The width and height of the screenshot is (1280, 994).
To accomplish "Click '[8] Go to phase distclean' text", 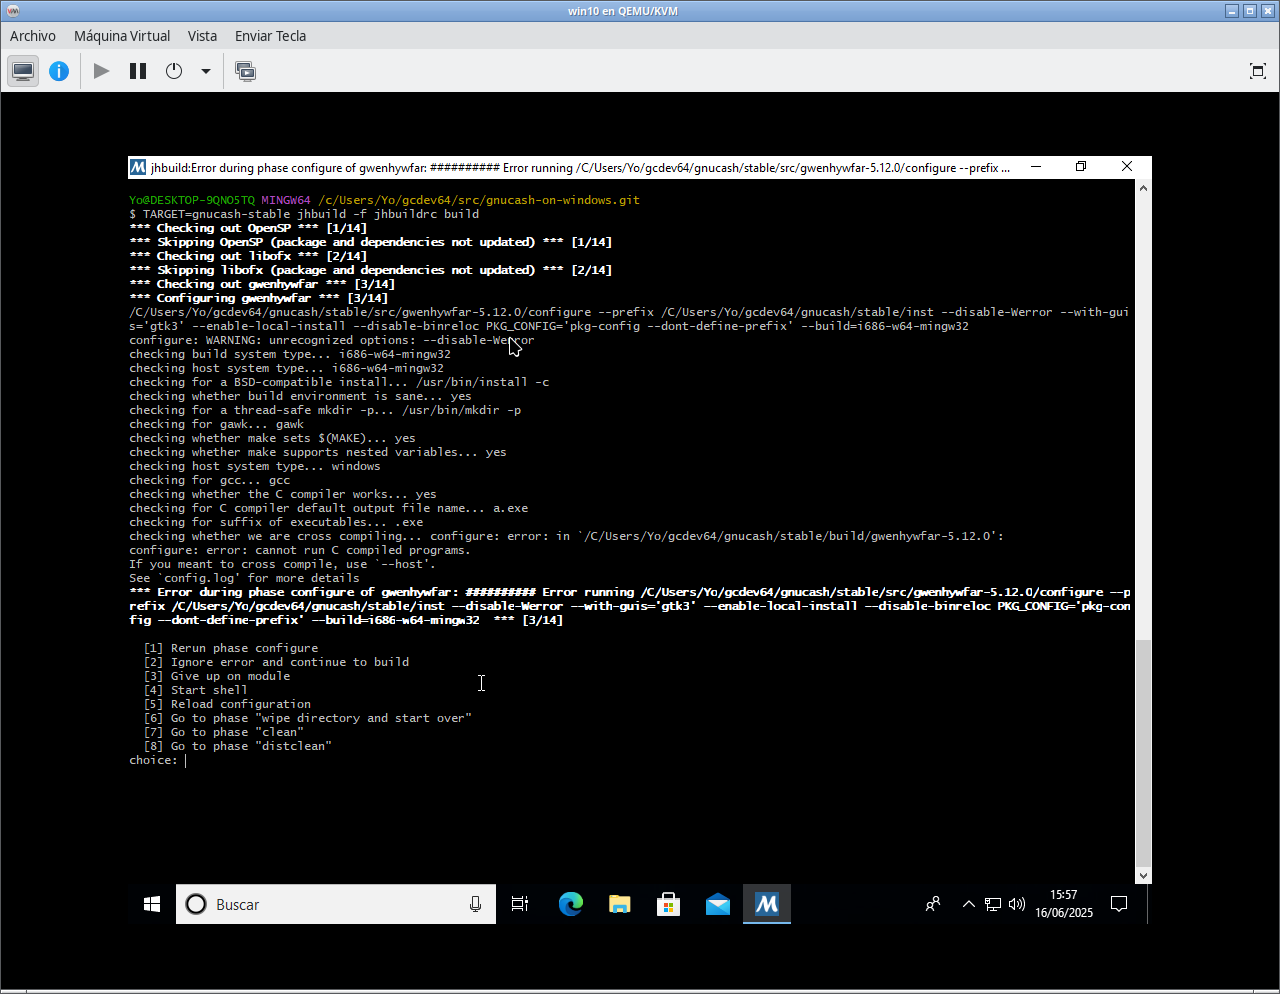I will (x=237, y=746).
